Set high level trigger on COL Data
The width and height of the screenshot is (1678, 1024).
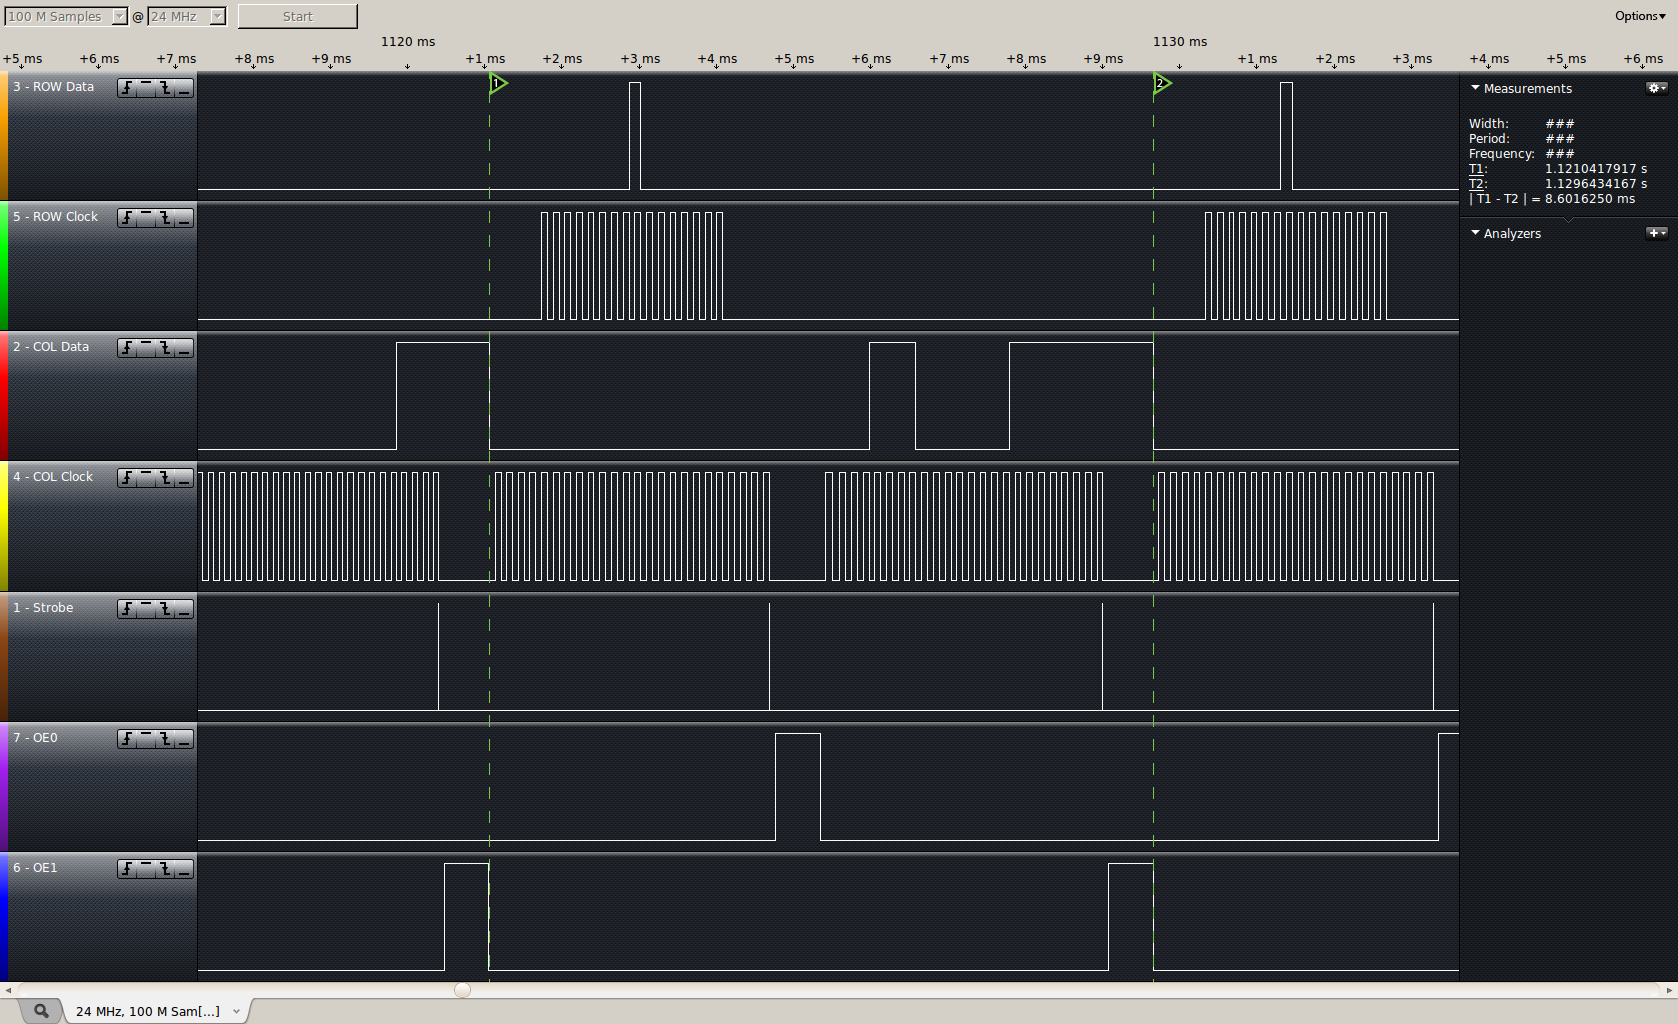click(146, 348)
